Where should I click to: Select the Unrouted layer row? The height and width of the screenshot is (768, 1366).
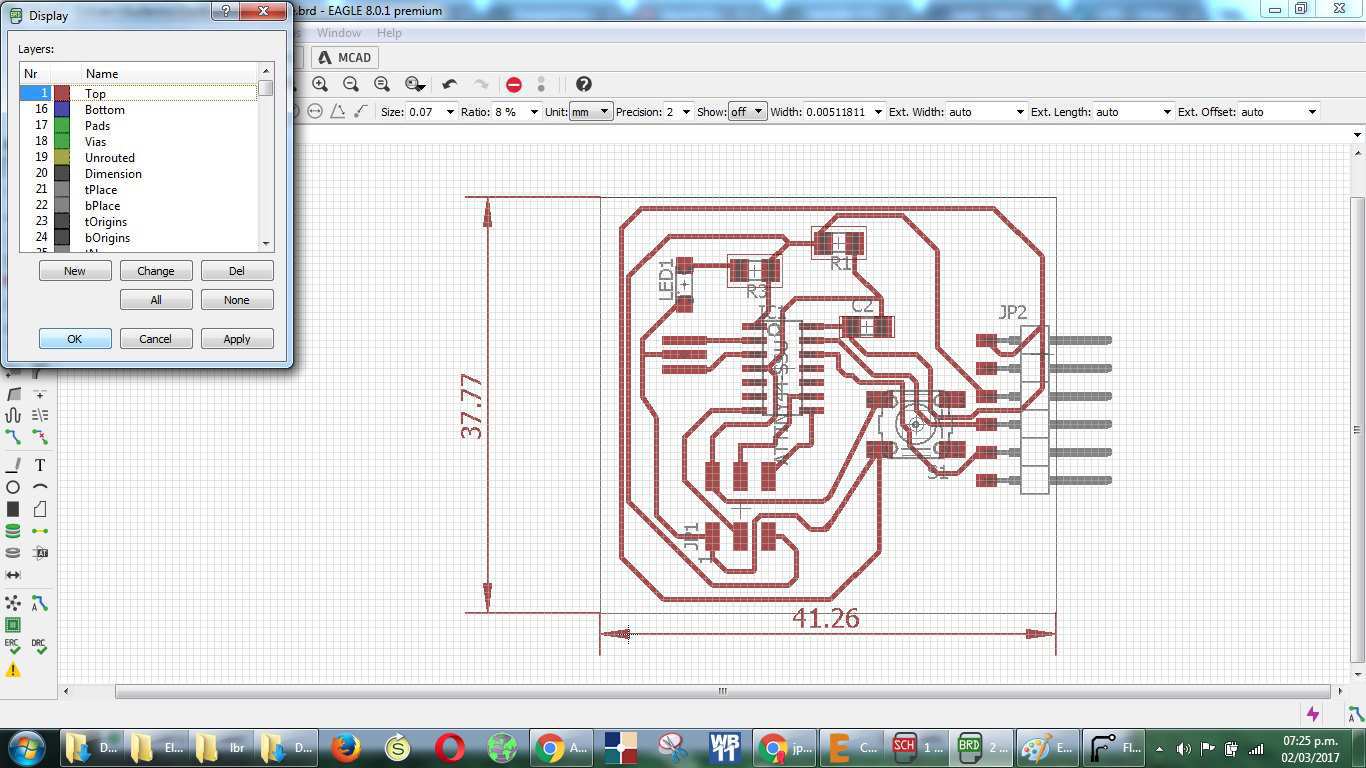[138, 158]
